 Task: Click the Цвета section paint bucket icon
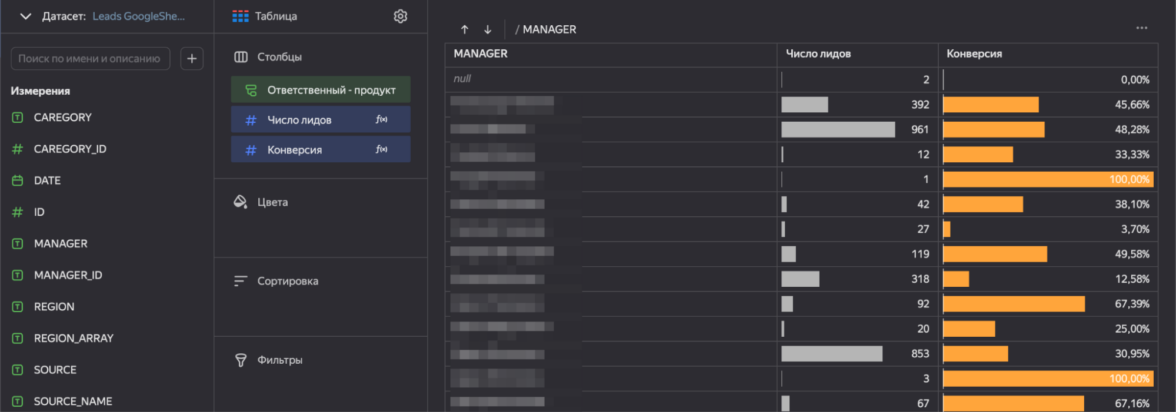240,202
